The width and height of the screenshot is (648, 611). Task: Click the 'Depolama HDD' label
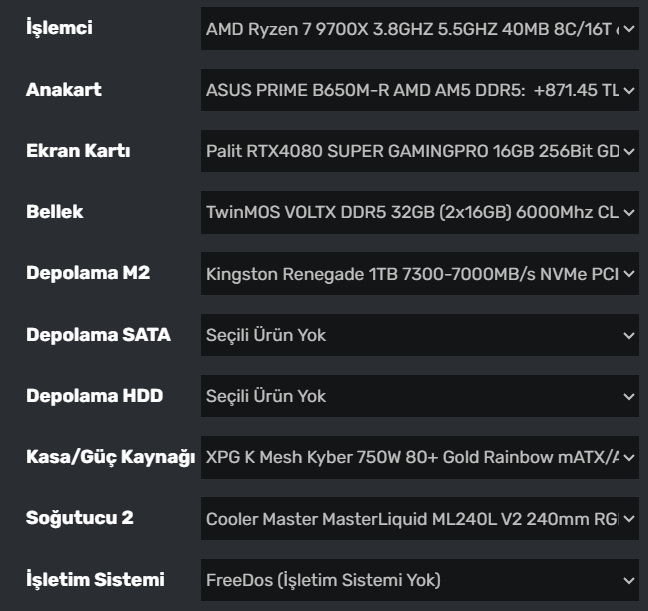tap(94, 396)
